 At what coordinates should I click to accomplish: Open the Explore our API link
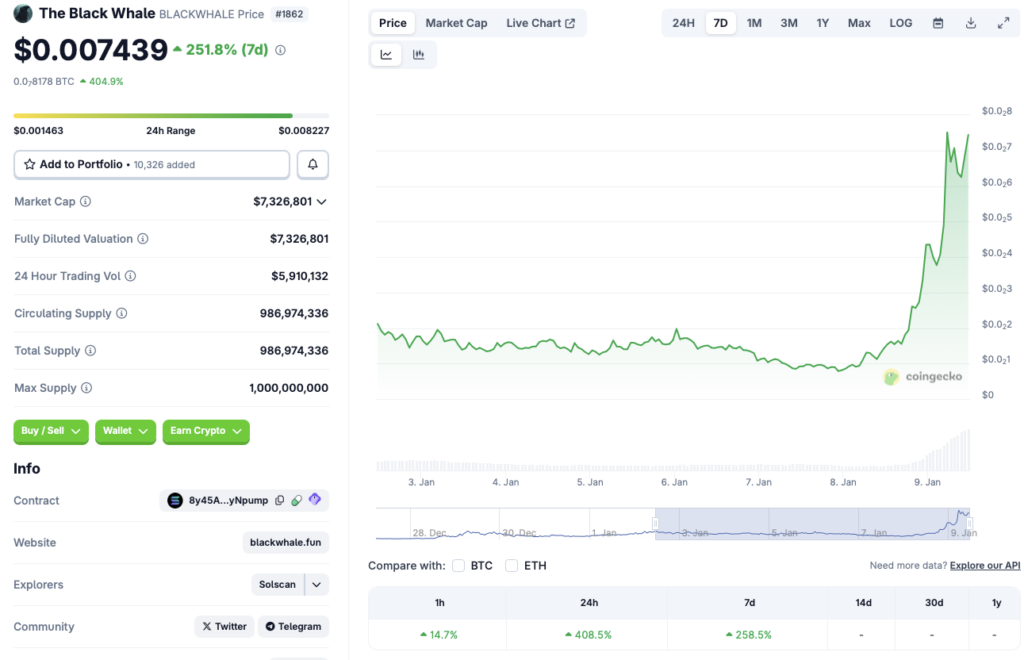click(985, 566)
